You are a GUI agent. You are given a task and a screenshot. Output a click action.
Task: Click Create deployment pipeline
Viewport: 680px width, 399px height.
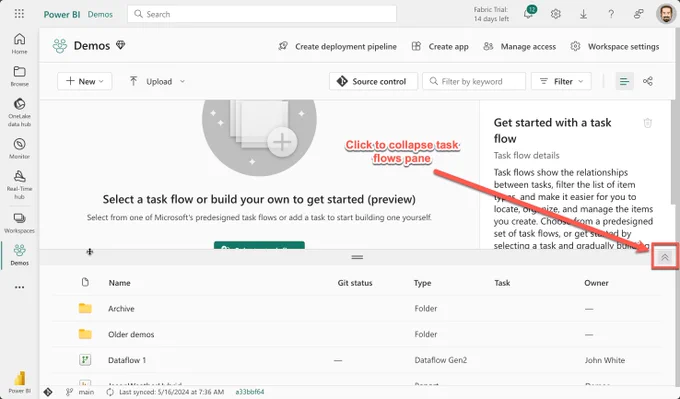[337, 46]
